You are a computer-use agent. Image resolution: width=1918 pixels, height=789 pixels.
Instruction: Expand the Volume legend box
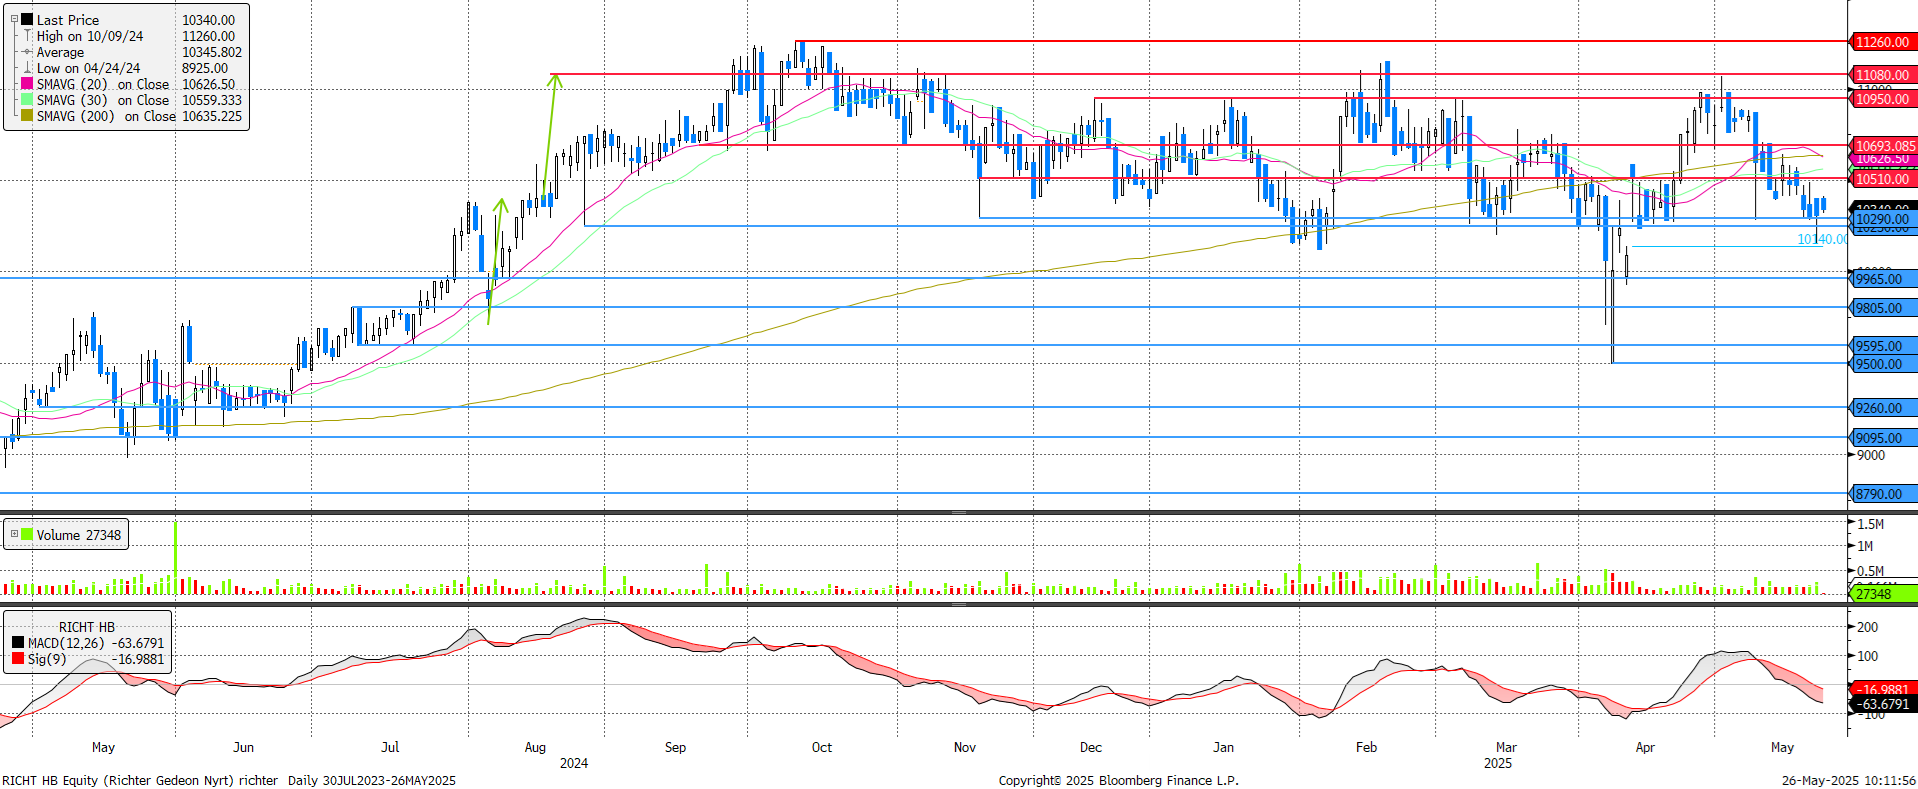click(14, 534)
